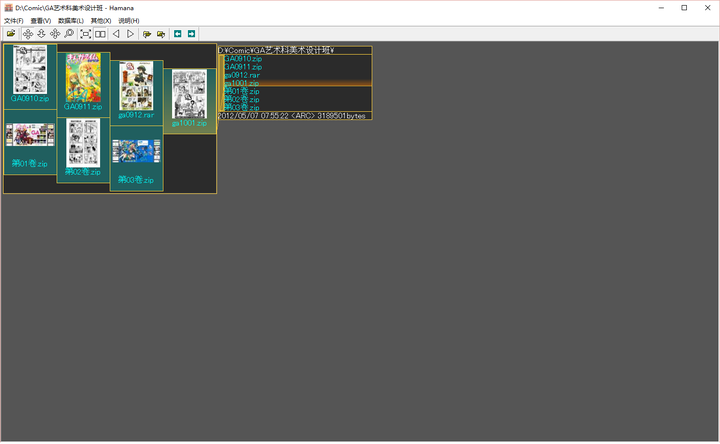The height and width of the screenshot is (444, 720).
Task: Select the 第02卷.zip thumbnail
Action: pyautogui.click(x=83, y=148)
